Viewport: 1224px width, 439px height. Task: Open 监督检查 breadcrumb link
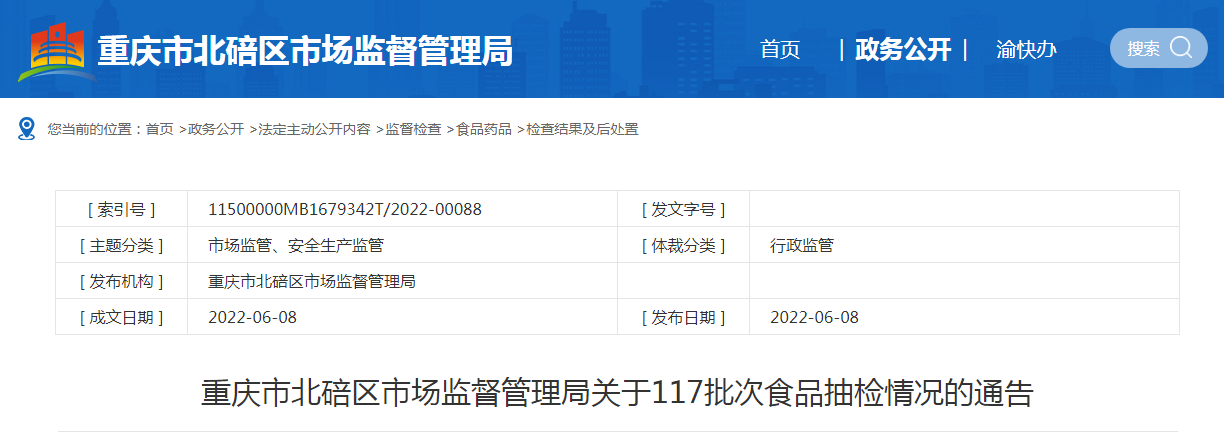(414, 129)
